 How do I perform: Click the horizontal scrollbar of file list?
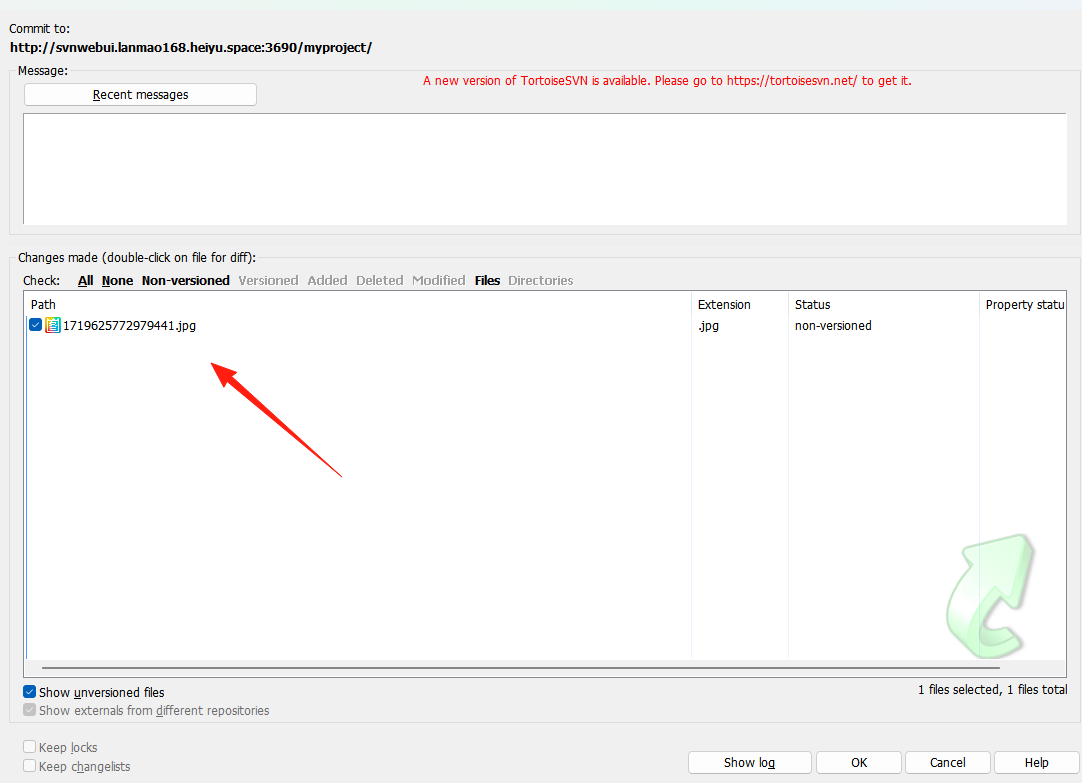(x=520, y=668)
